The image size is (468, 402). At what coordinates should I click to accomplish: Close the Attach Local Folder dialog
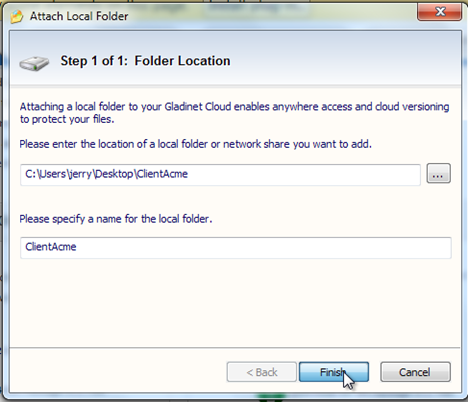(439, 12)
